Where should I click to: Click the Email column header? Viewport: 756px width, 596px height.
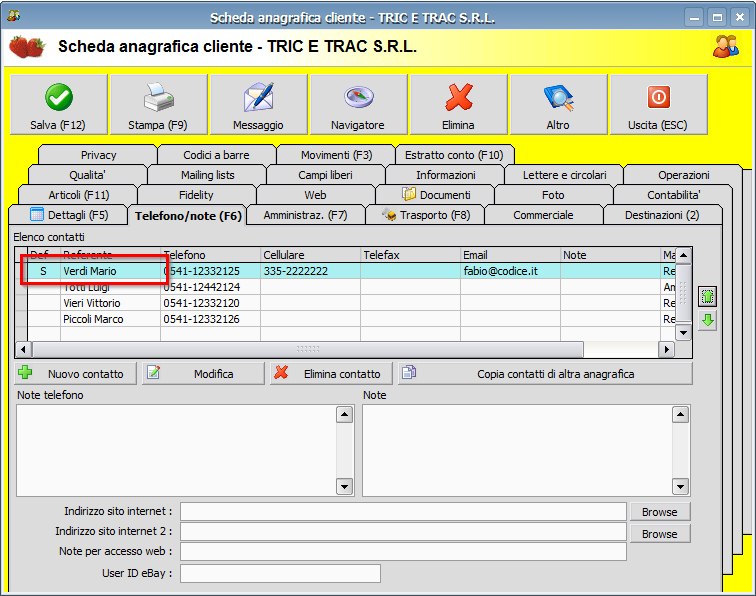(511, 255)
